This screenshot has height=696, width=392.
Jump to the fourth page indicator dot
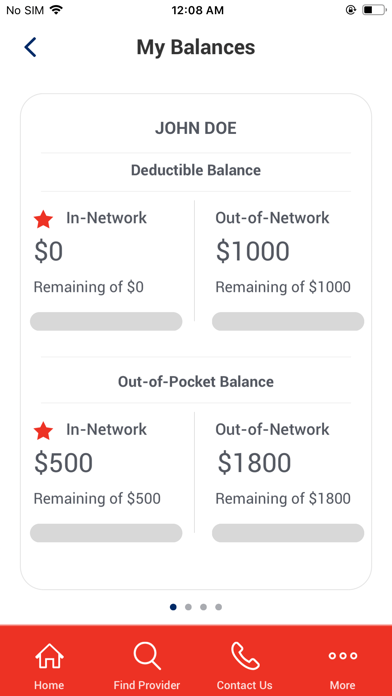click(218, 607)
